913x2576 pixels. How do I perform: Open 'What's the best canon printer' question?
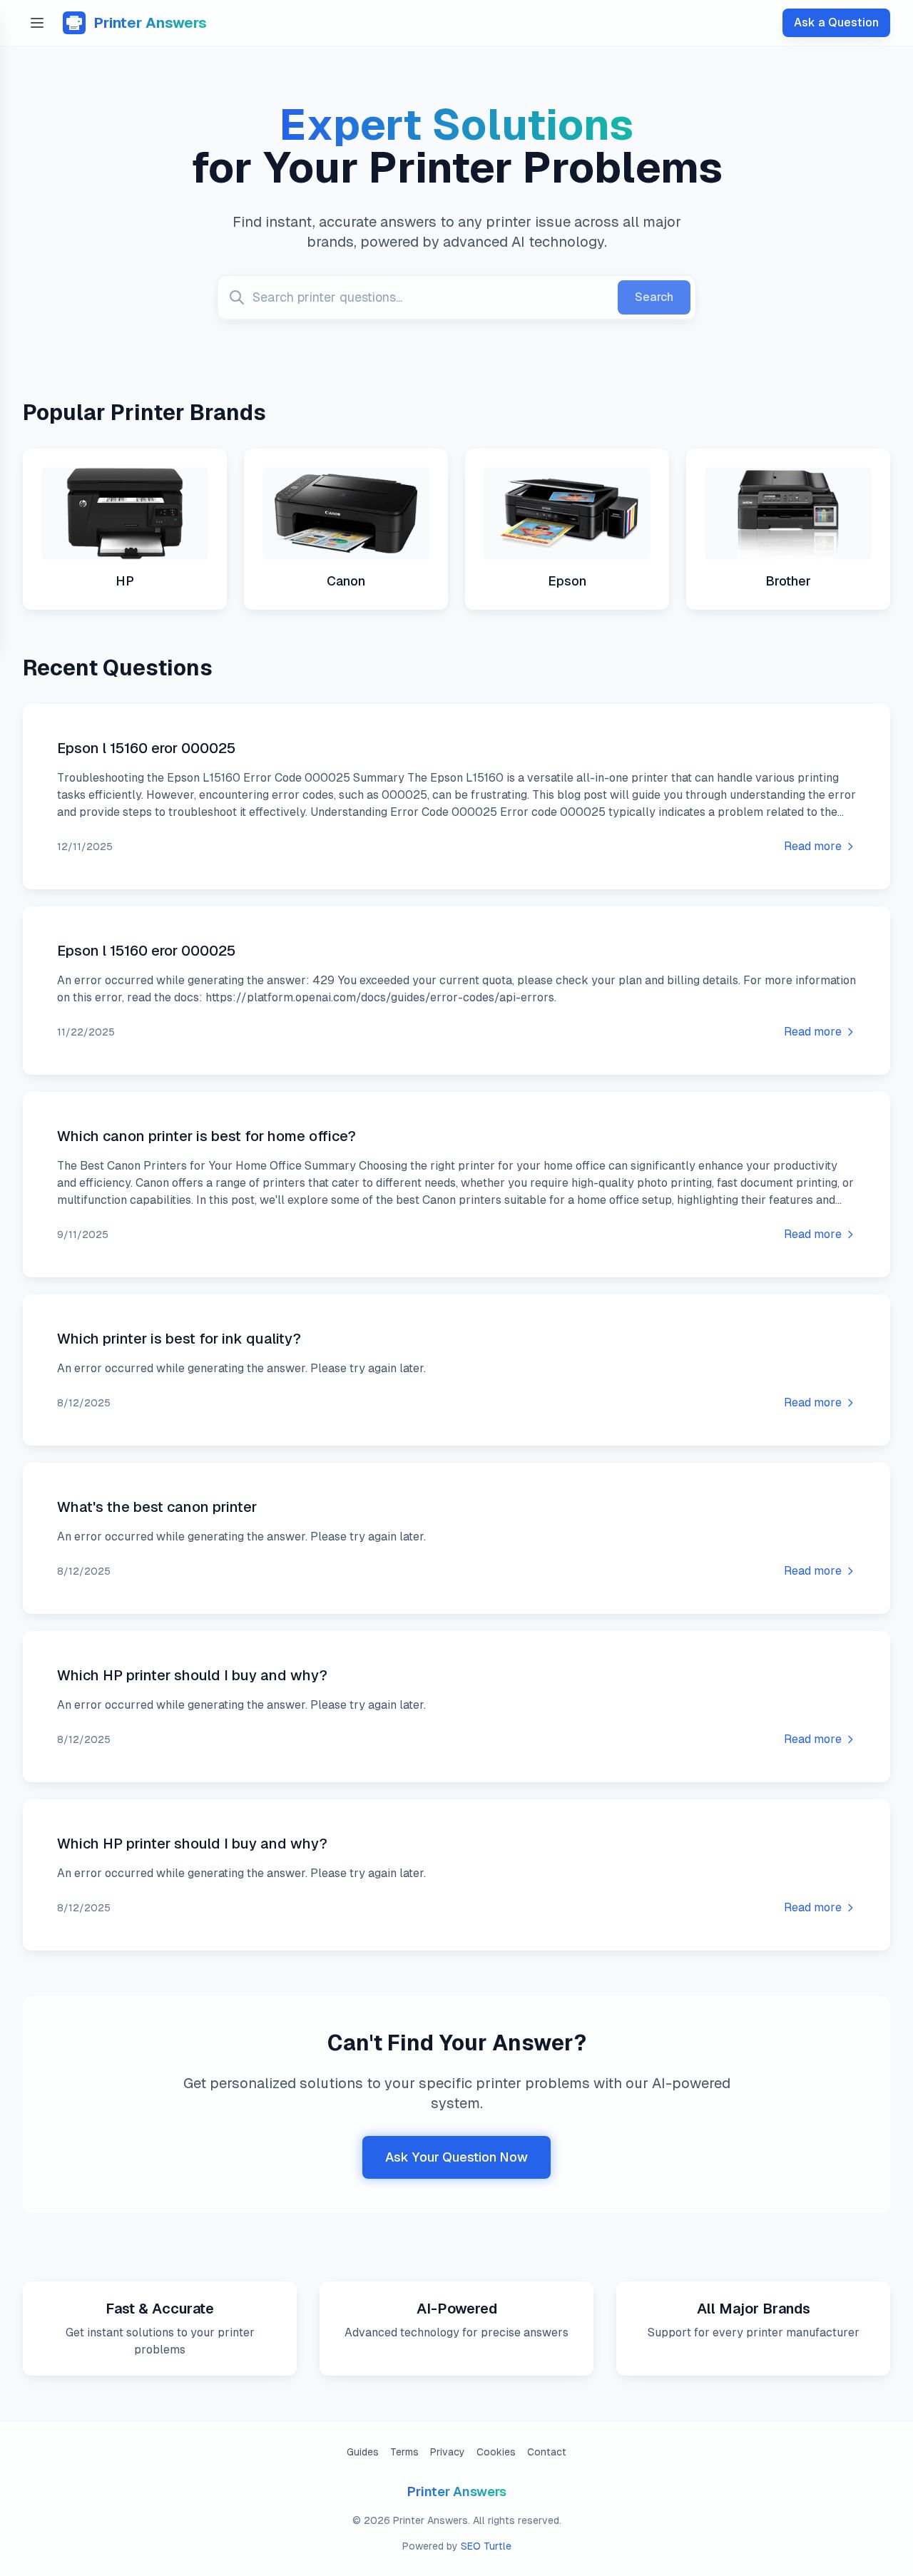pos(157,1506)
